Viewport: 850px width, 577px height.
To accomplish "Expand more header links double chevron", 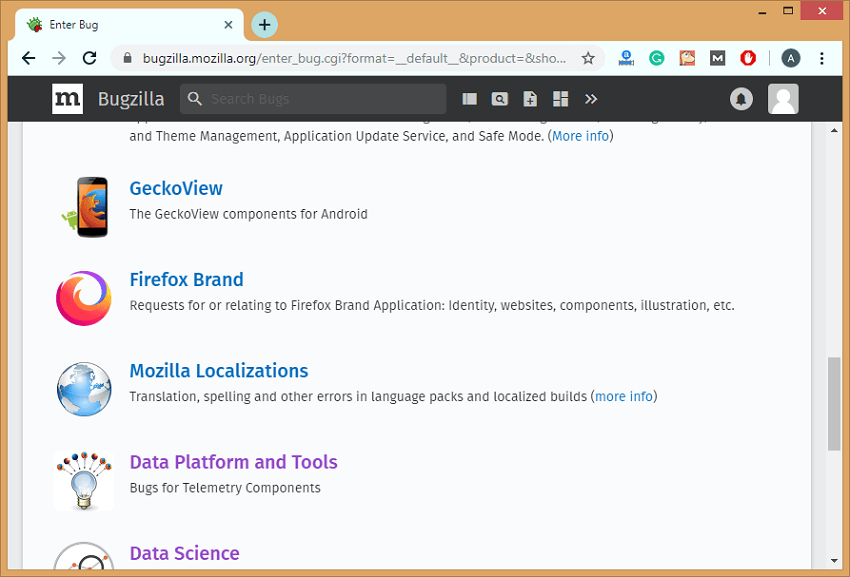I will (x=591, y=99).
